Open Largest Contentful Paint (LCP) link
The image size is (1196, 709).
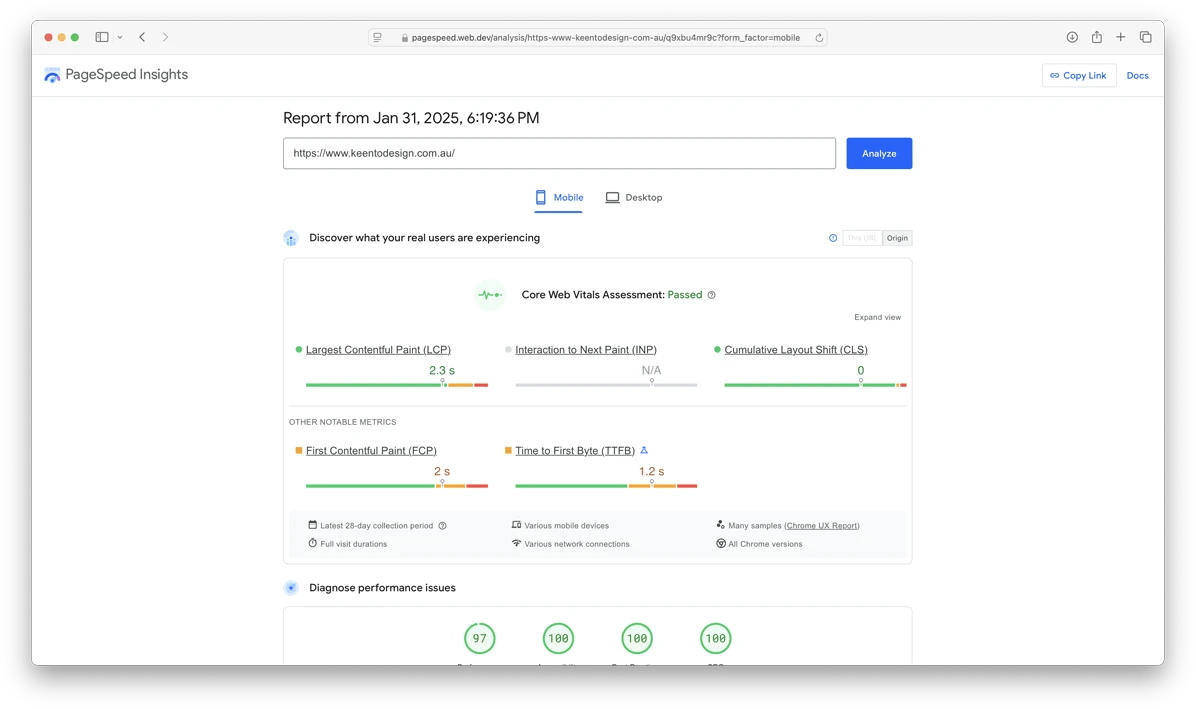tap(378, 350)
